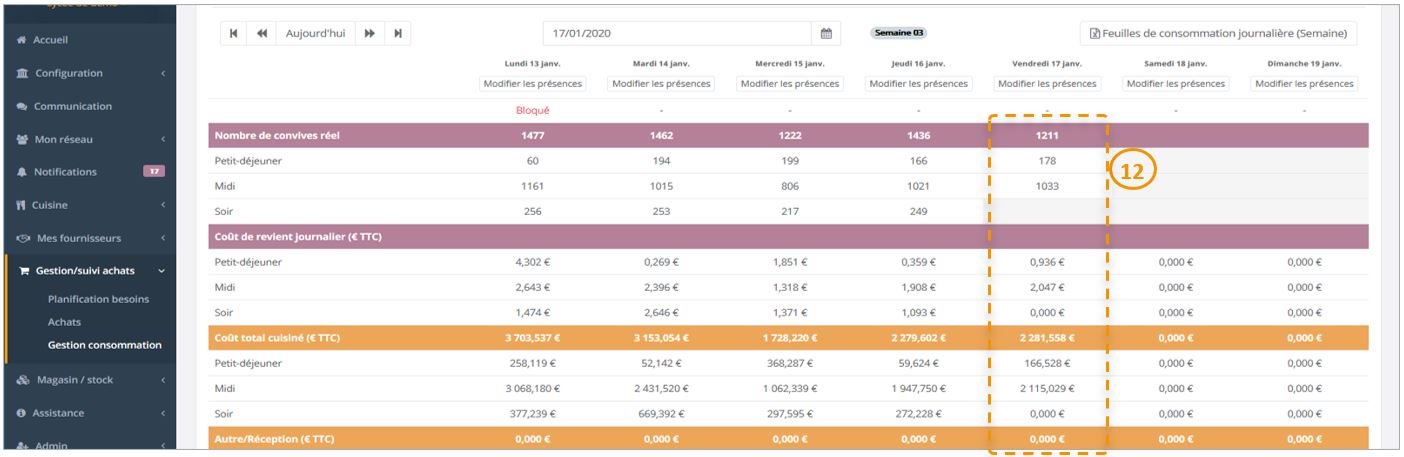
Task: Modifier les présences for Mercredi 15 janv.
Action: point(790,83)
